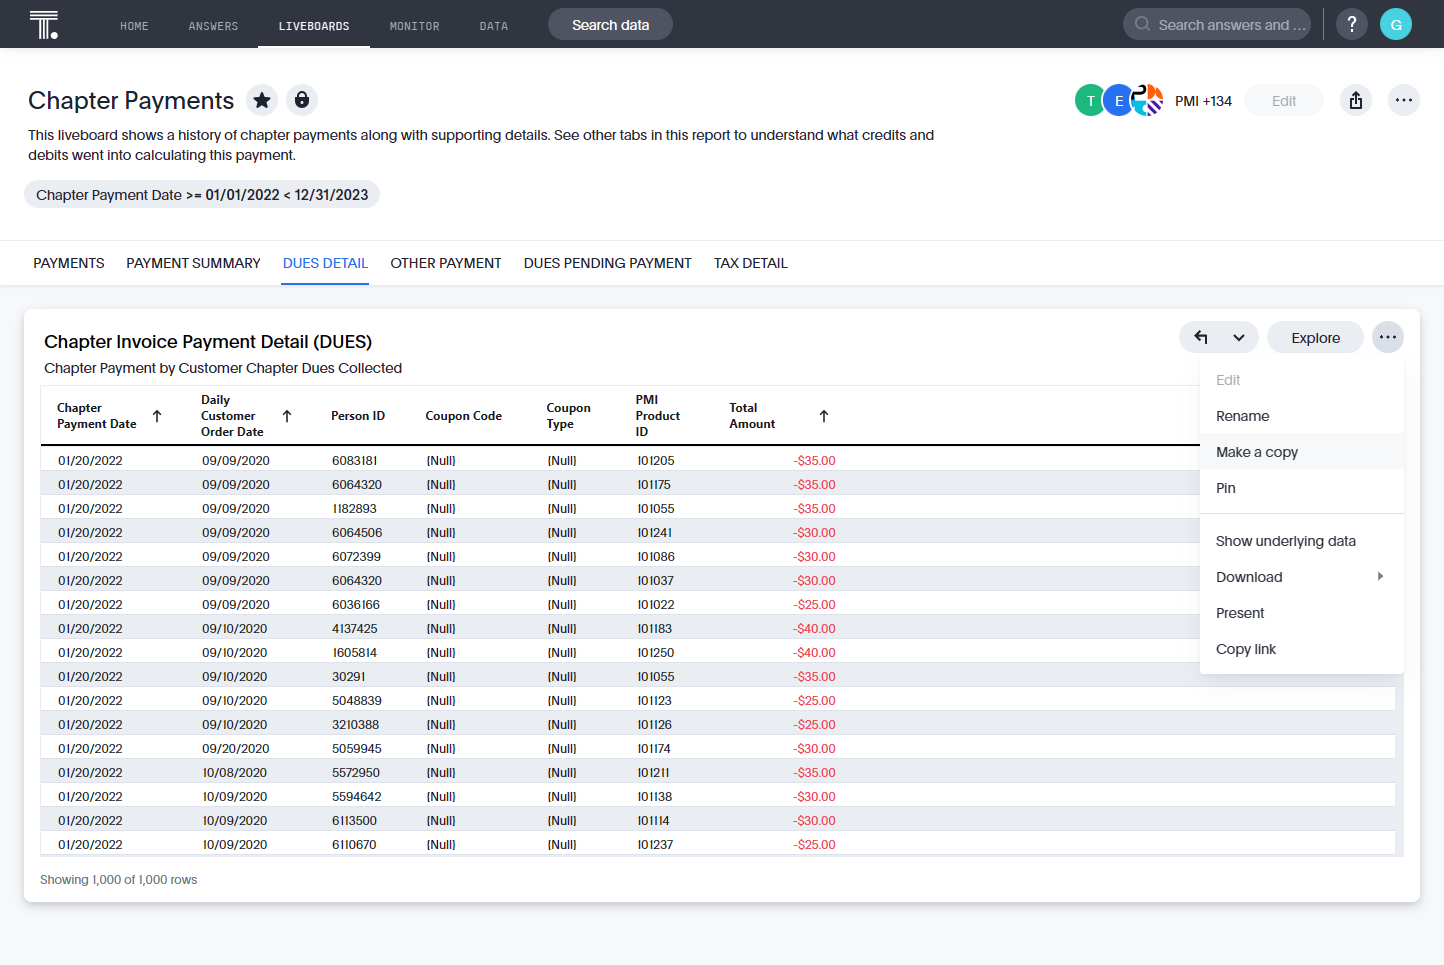Click the lock icon next to title
Screen dimensions: 1444x965
[302, 100]
